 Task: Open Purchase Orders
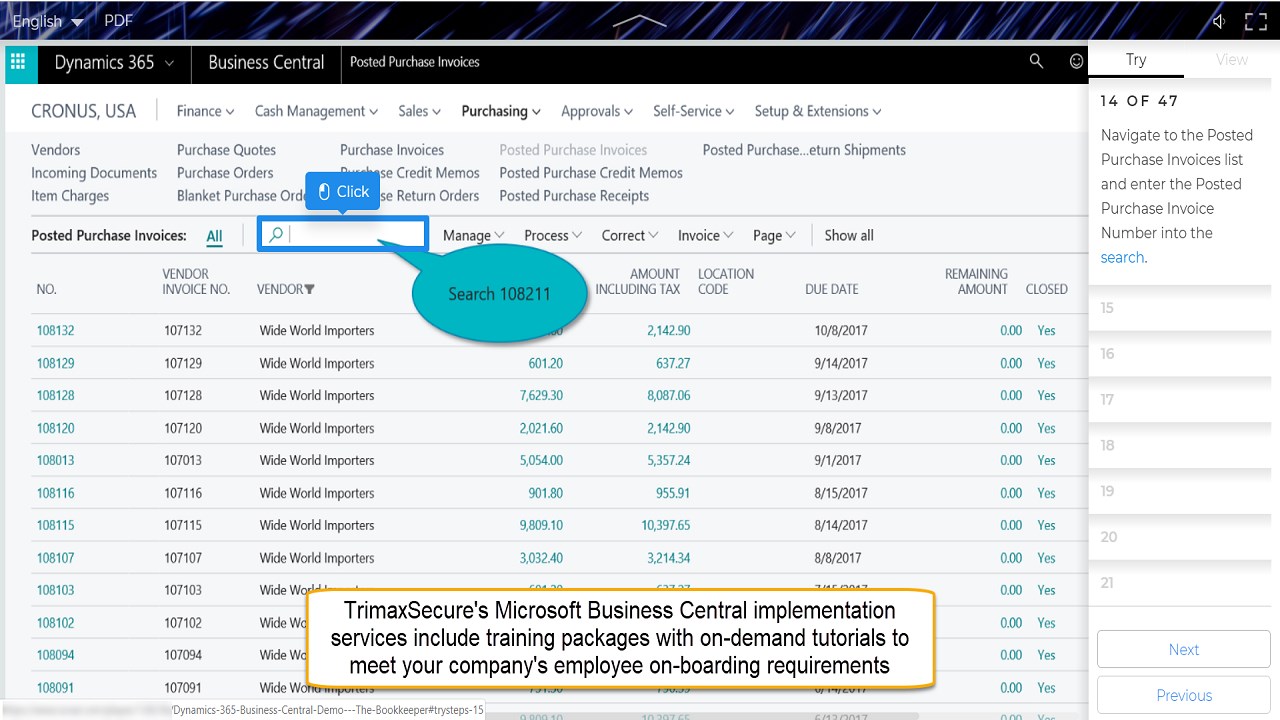tap(225, 173)
